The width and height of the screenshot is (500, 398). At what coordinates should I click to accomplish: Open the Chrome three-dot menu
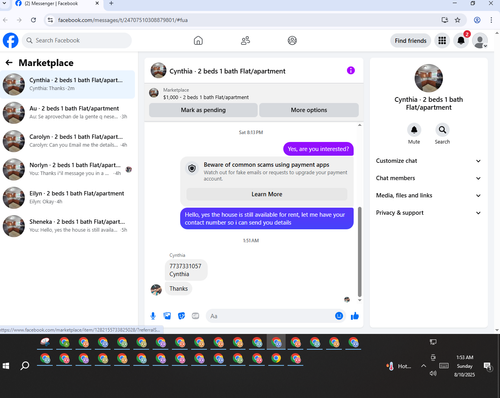pos(491,20)
